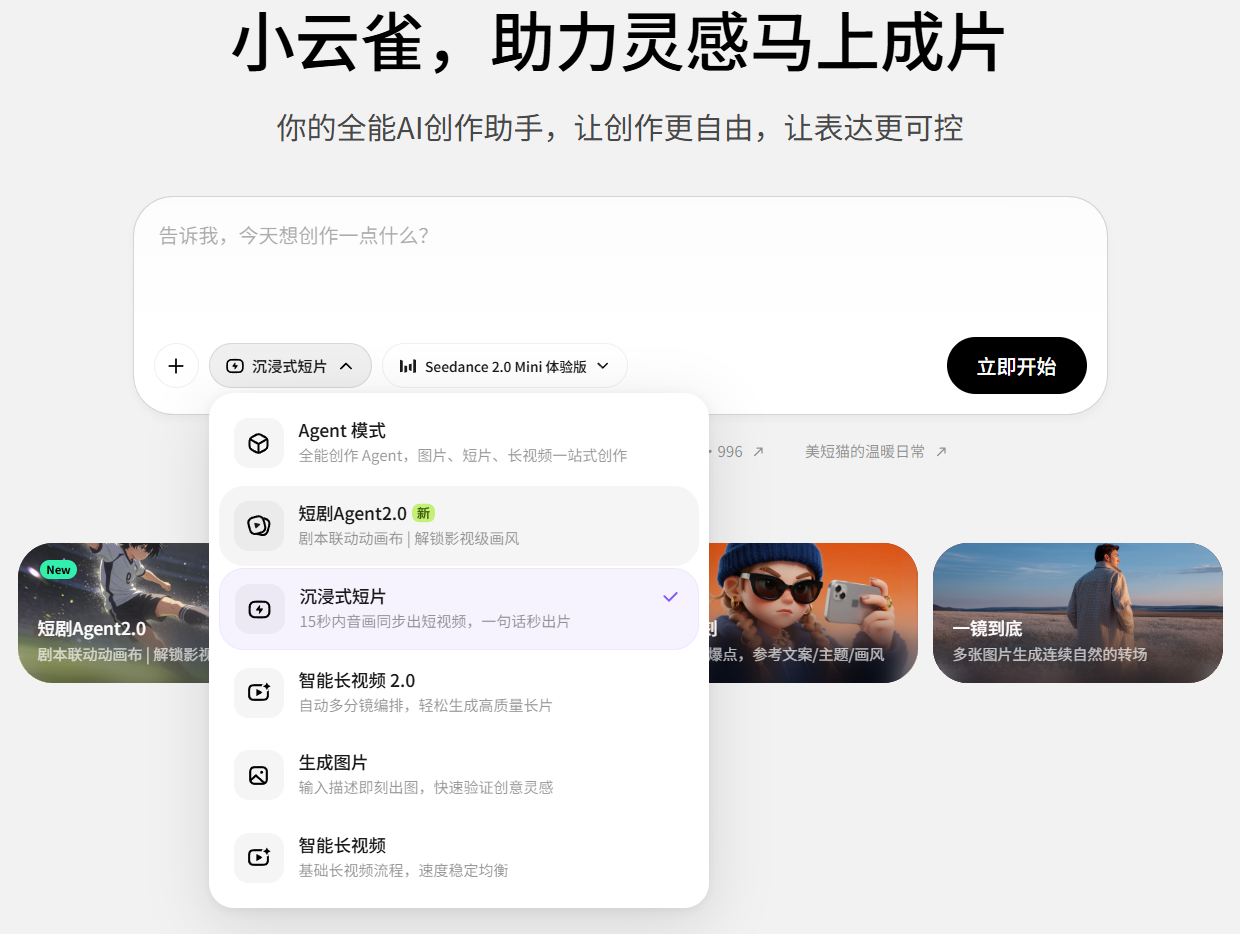Click the 立即开始 button
Screen dimensions: 1240x934
click(1016, 366)
